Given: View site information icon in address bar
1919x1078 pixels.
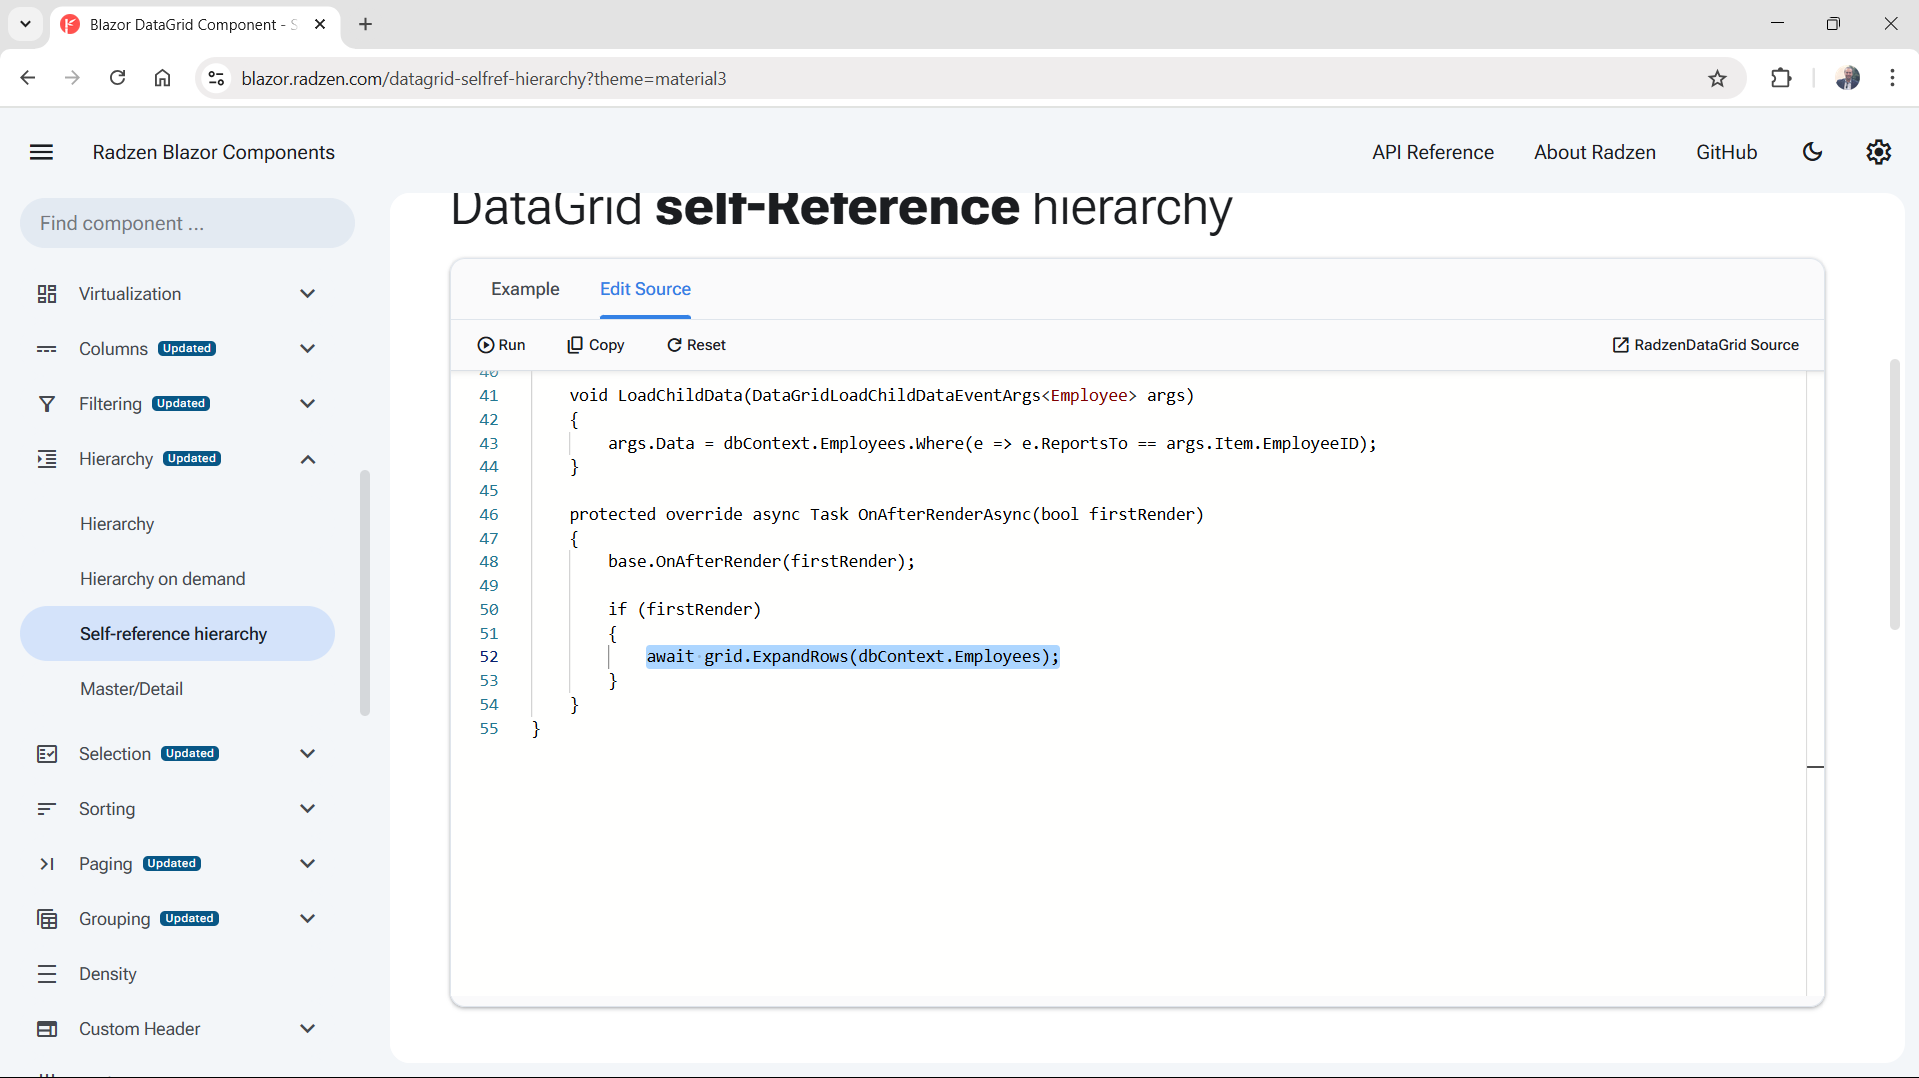Looking at the screenshot, I should click(x=216, y=79).
